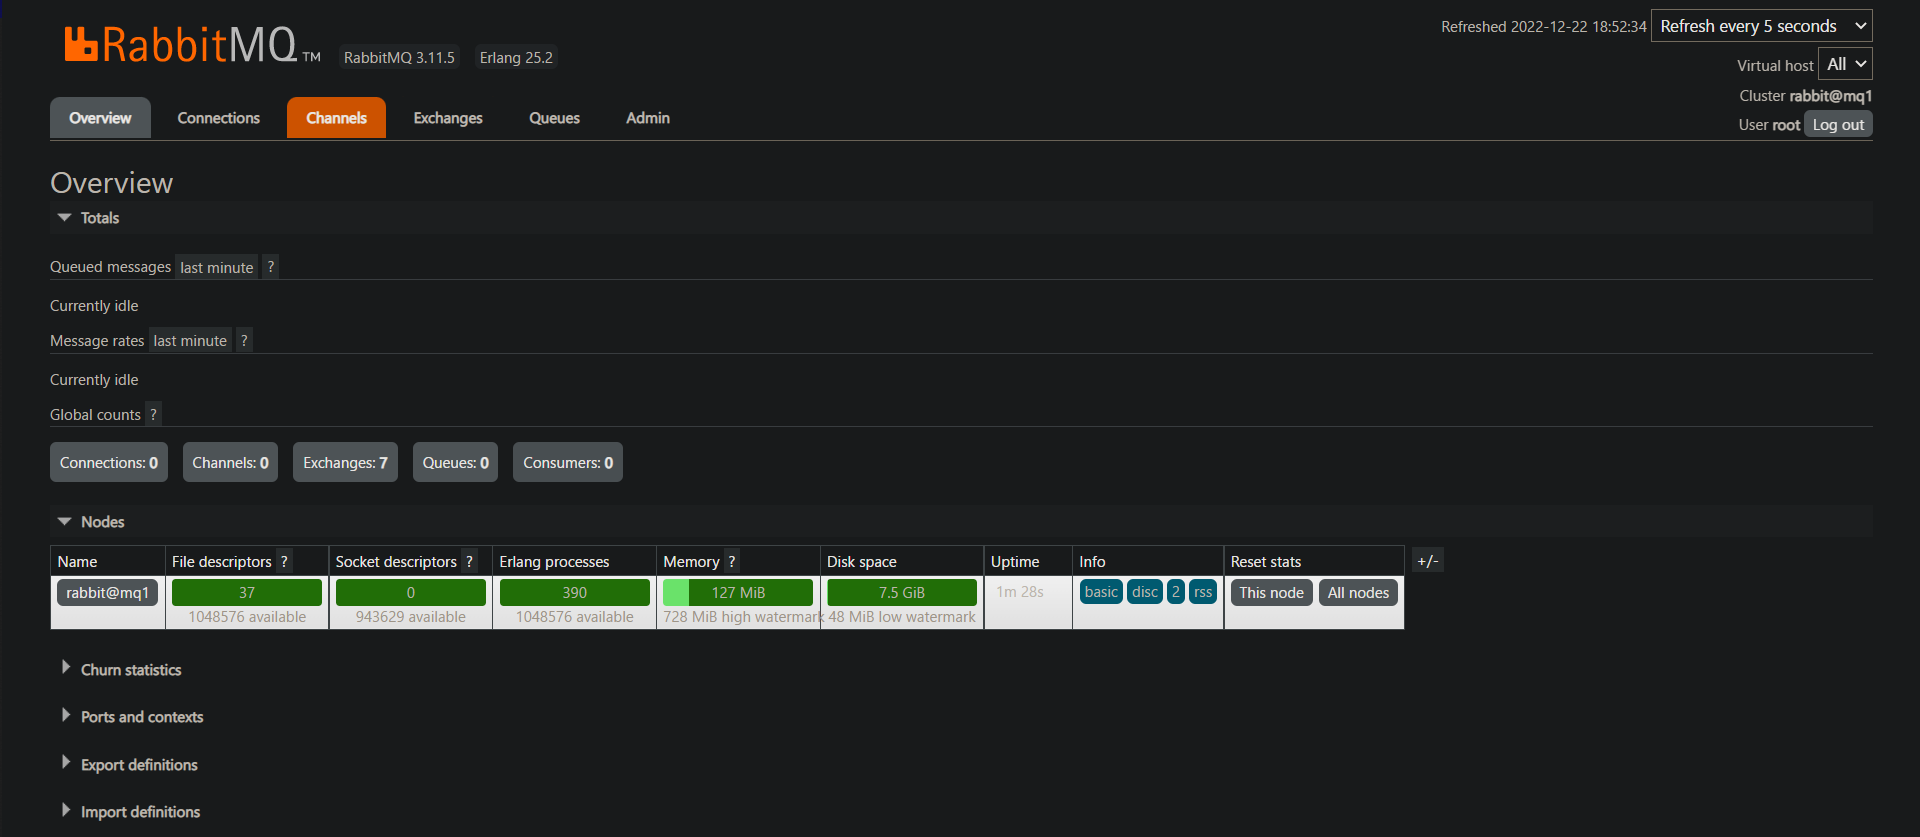Switch to the Exchanges tab
The image size is (1920, 837).
(x=448, y=118)
